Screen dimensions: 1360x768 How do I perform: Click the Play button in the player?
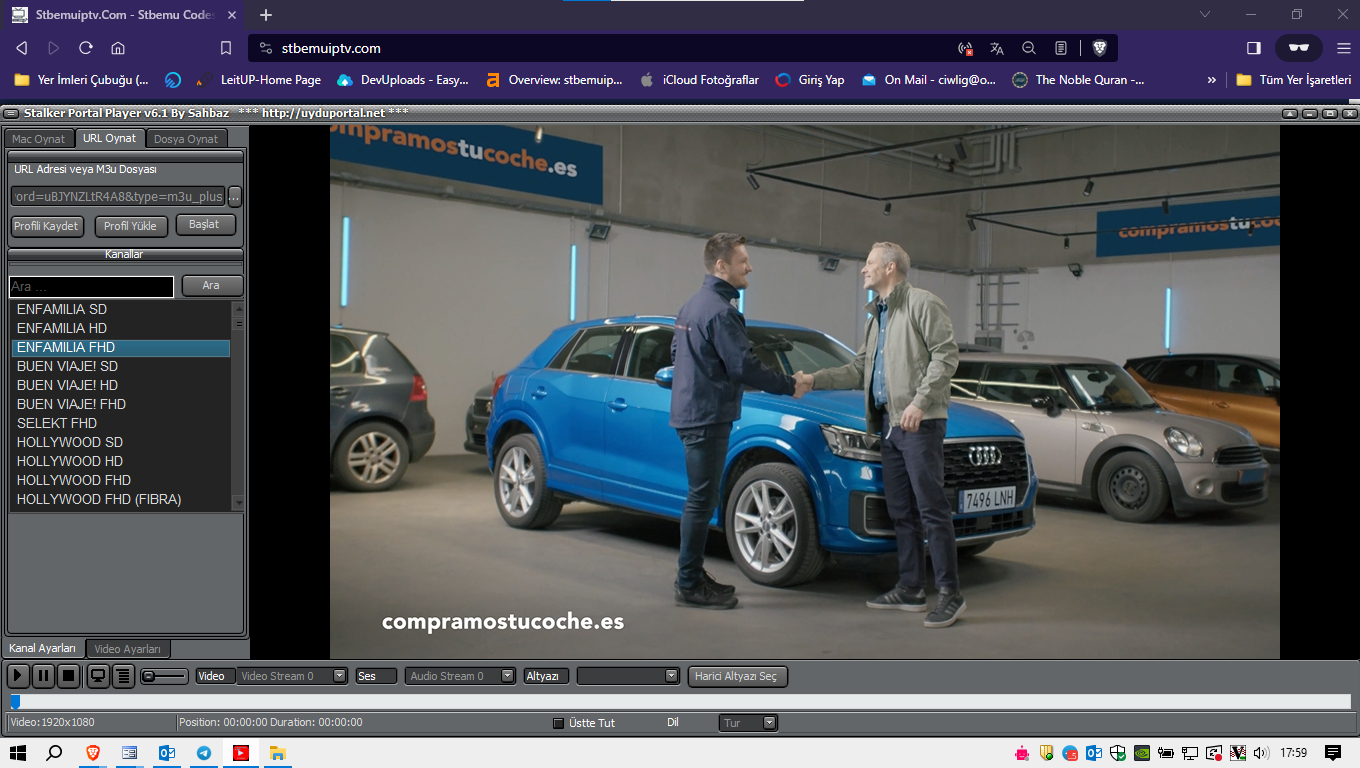(x=18, y=676)
